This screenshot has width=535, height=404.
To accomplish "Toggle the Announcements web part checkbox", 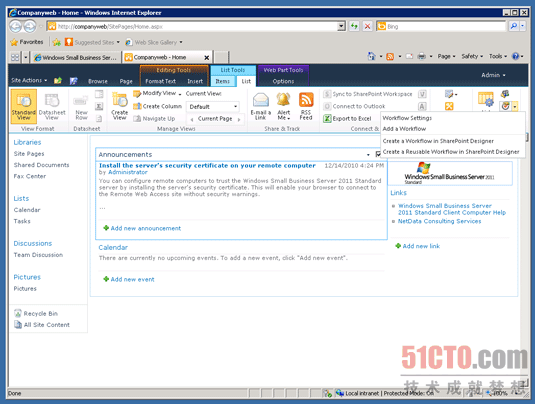I will [378, 154].
